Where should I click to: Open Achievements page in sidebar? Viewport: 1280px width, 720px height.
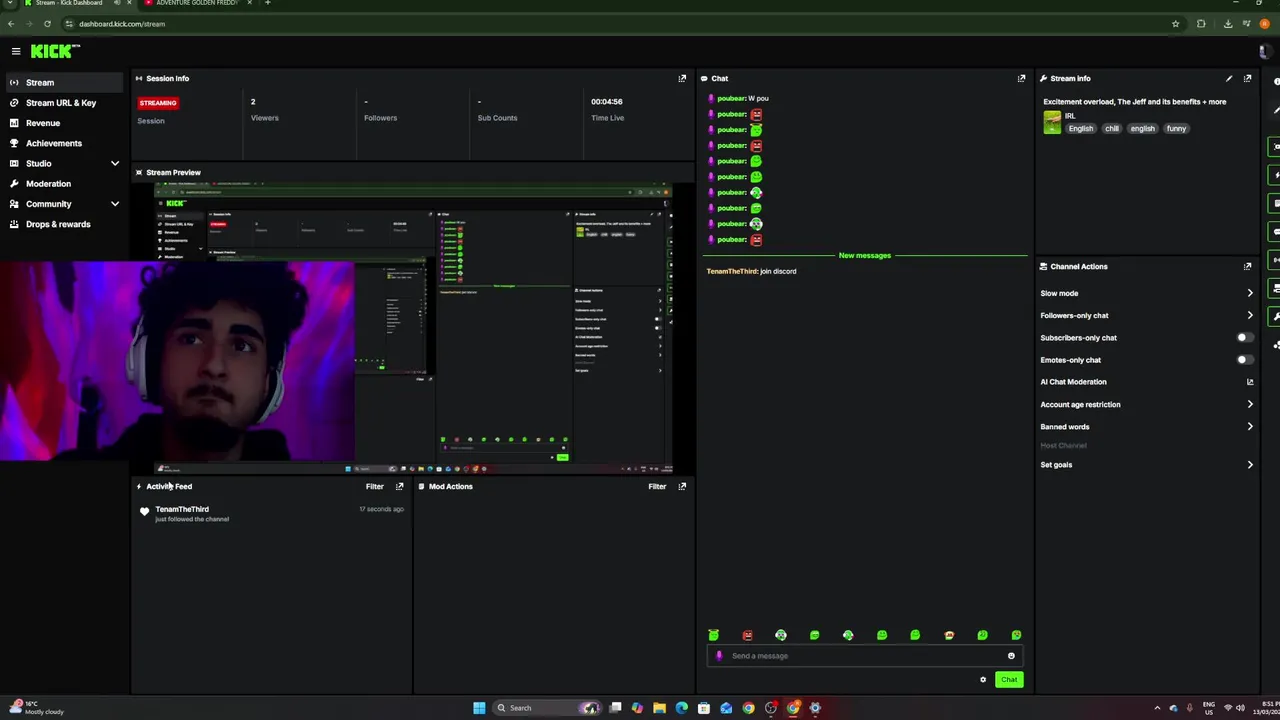64,143
